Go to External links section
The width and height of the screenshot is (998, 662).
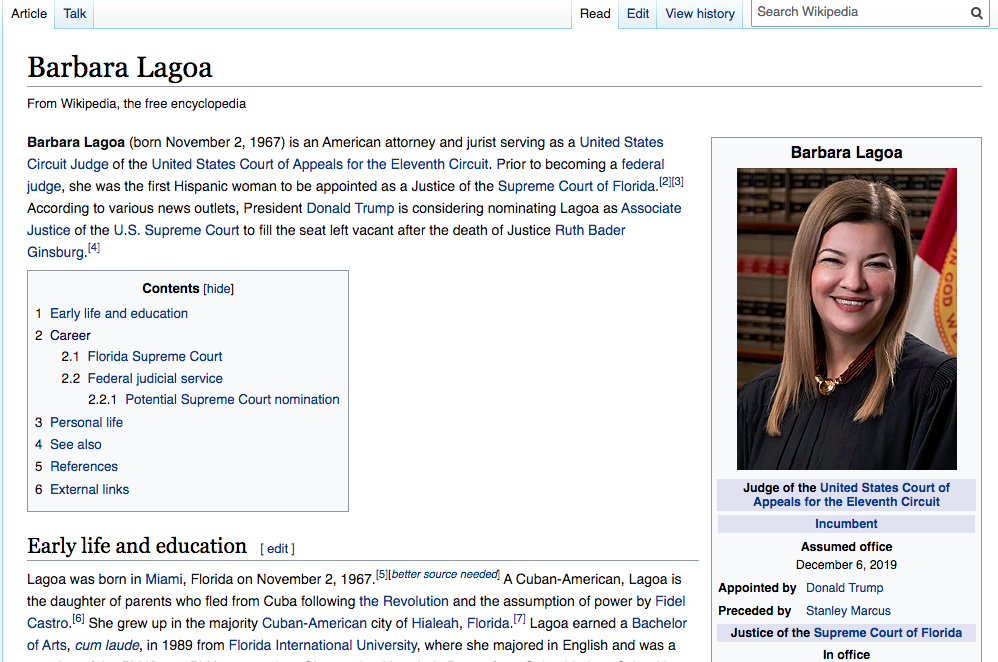90,489
